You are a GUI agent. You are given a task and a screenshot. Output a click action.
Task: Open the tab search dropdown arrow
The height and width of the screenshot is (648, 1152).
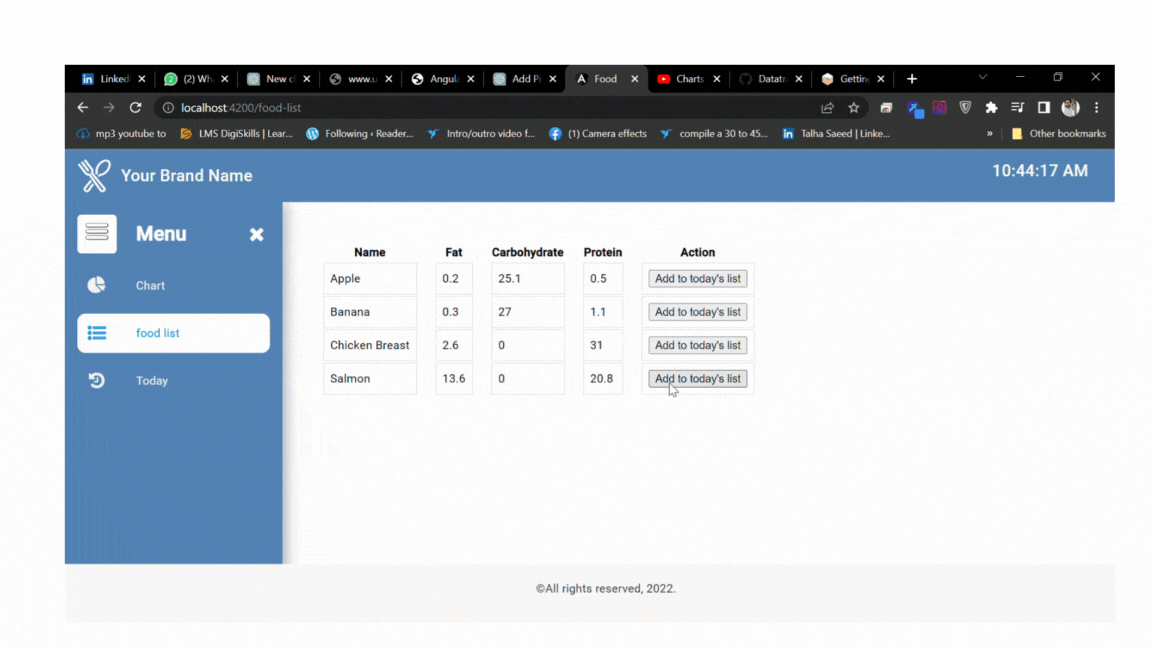(982, 78)
